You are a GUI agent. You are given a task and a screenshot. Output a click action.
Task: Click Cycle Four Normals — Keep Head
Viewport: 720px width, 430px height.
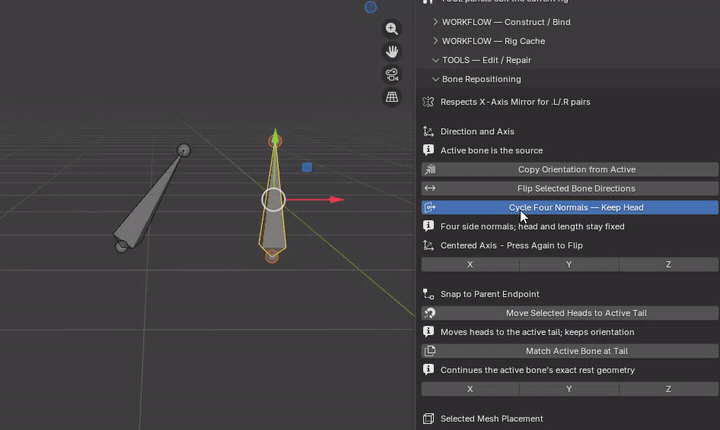point(570,207)
